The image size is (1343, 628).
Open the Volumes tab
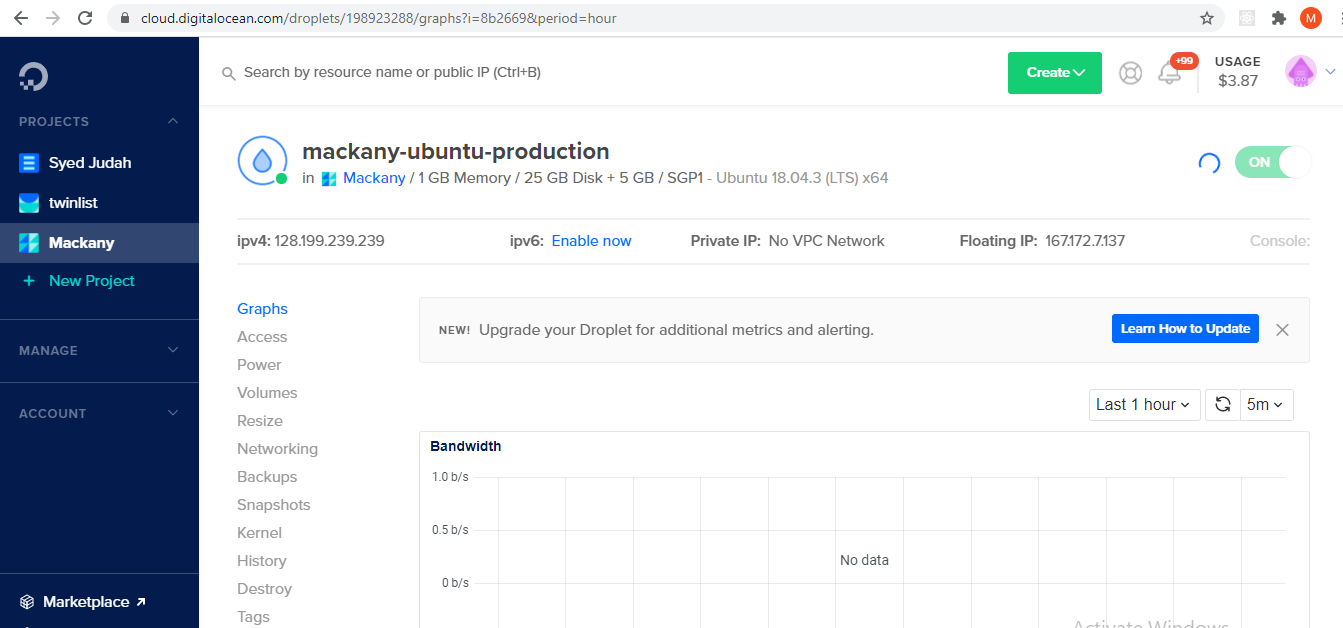pyautogui.click(x=267, y=393)
